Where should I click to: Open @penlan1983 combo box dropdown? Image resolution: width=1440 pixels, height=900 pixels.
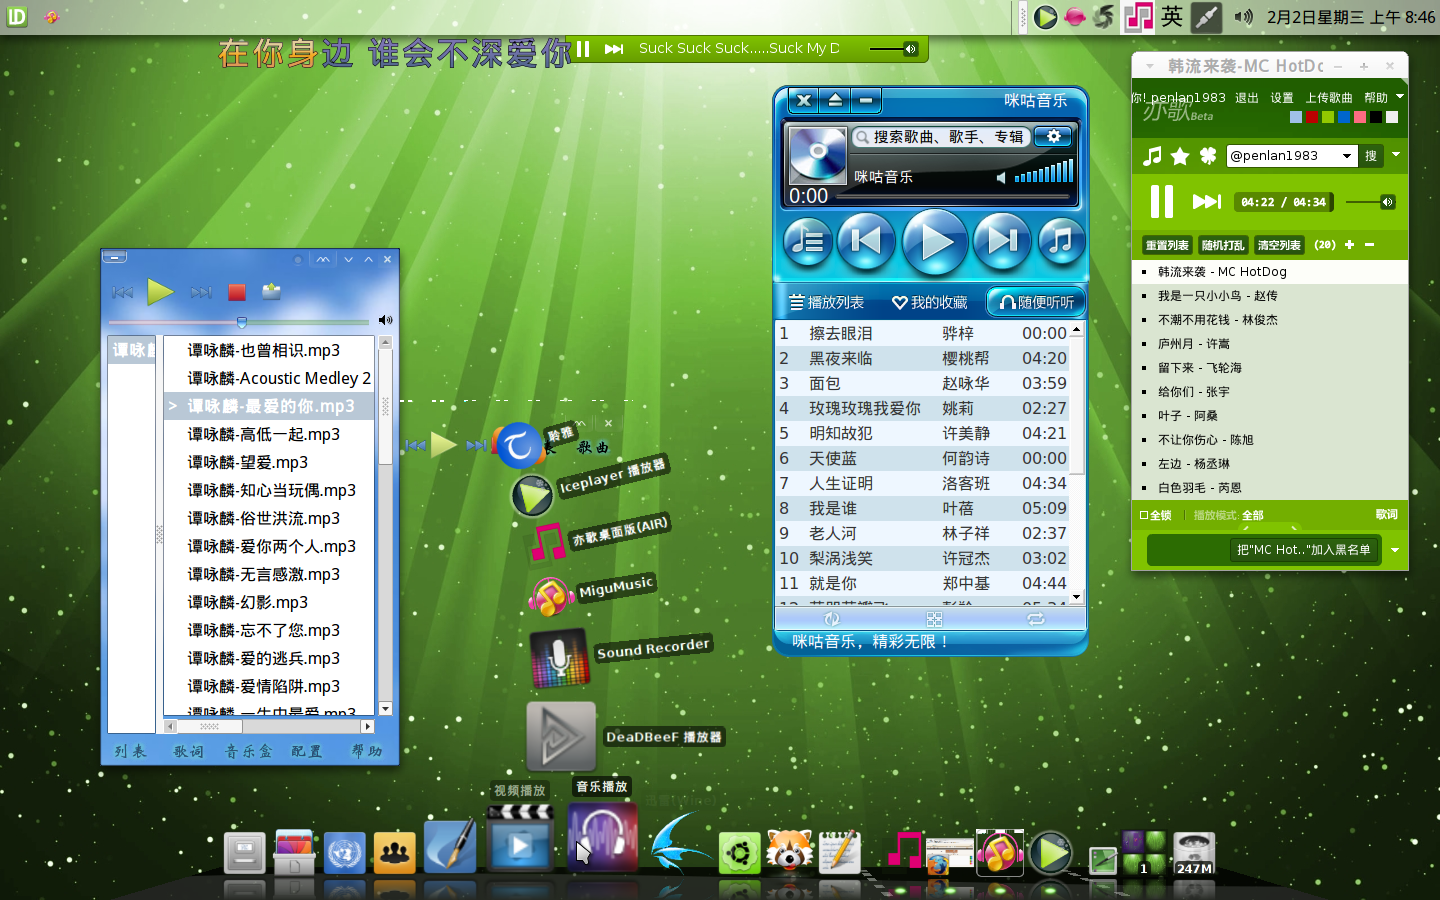(1347, 156)
